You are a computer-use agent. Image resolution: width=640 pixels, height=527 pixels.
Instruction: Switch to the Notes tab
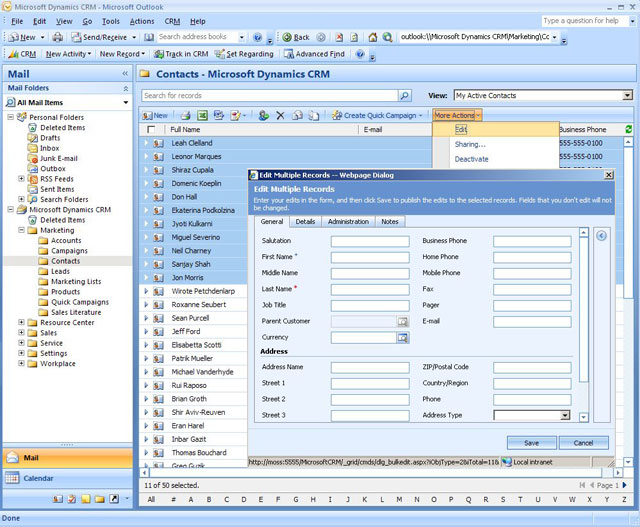(x=390, y=222)
